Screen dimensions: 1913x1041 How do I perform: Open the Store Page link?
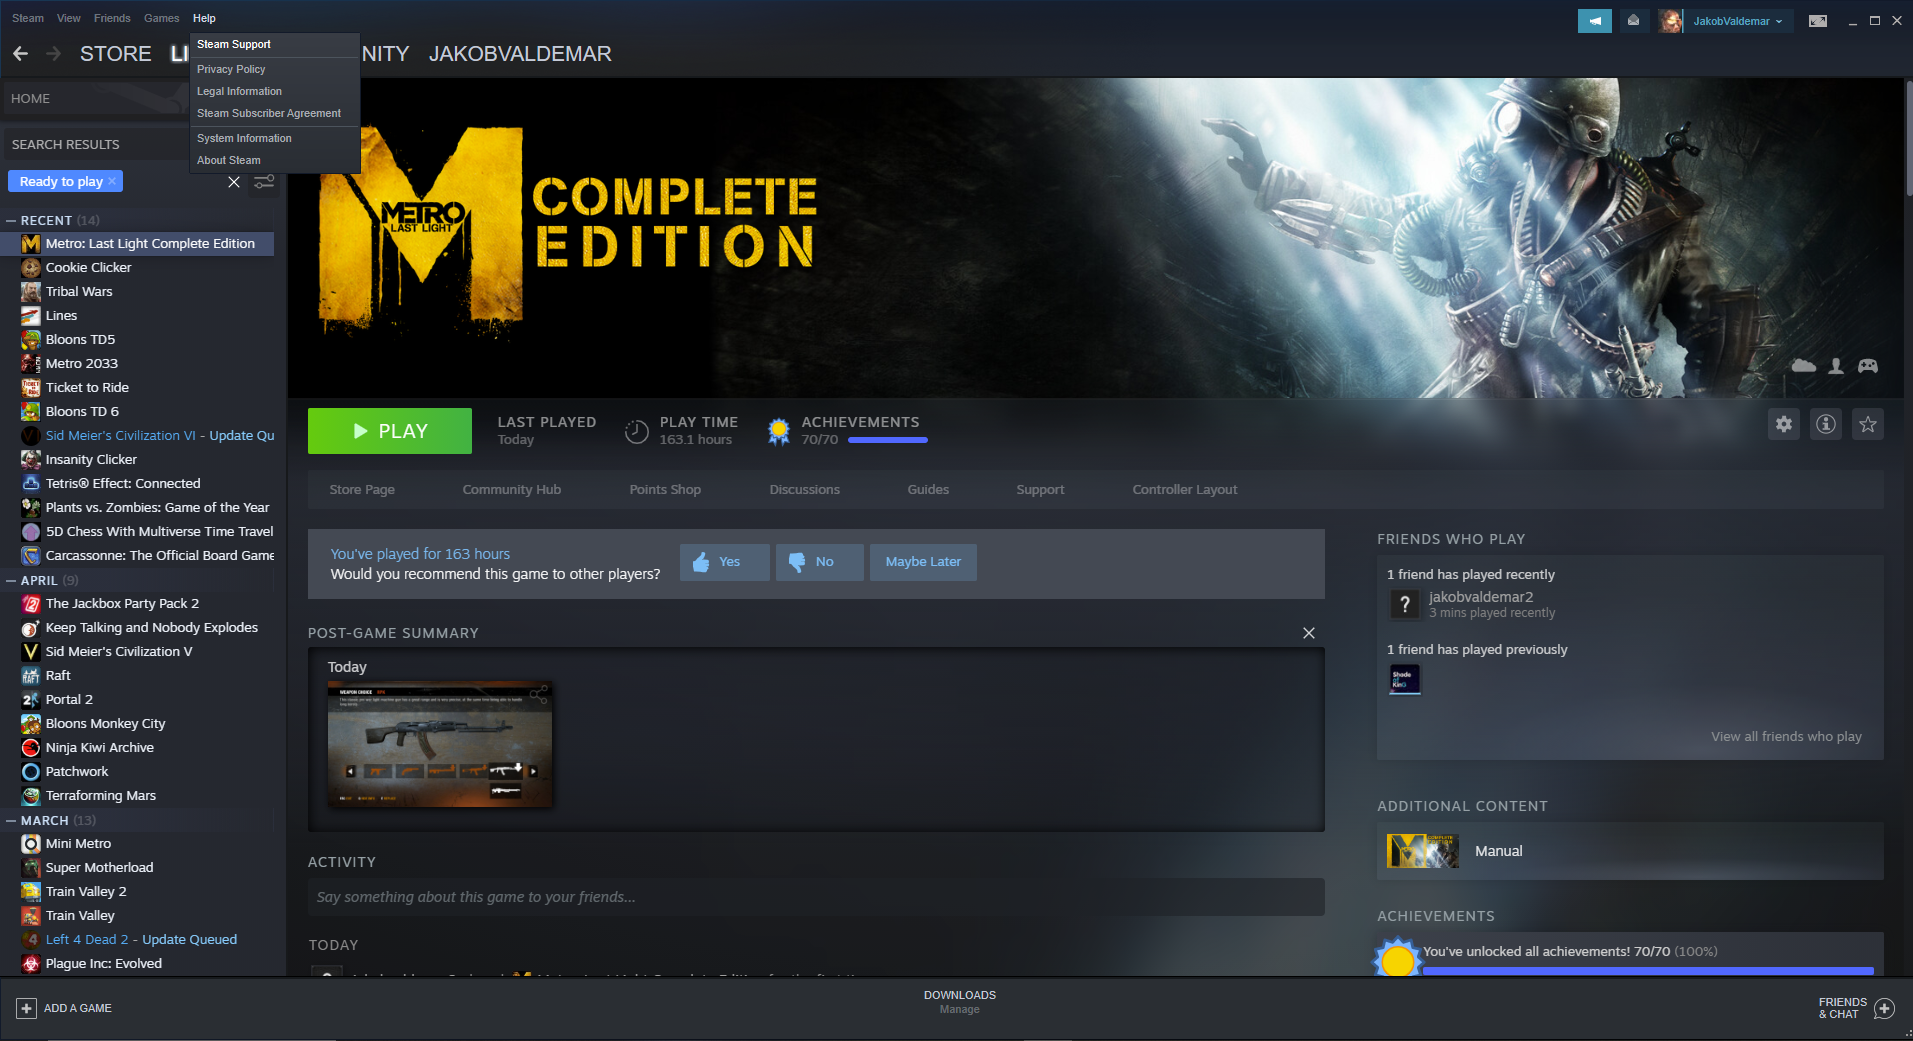pos(362,490)
